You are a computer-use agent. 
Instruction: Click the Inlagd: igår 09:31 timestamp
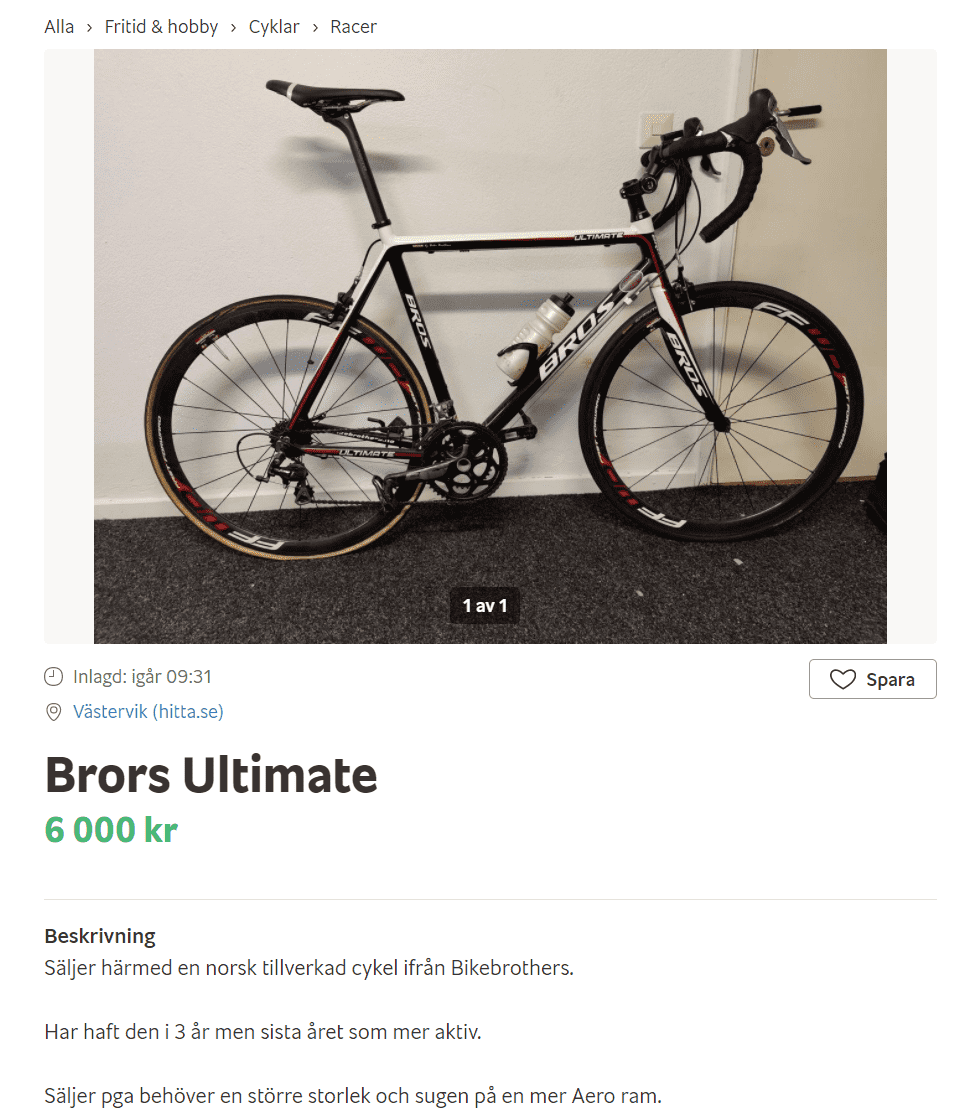[142, 677]
